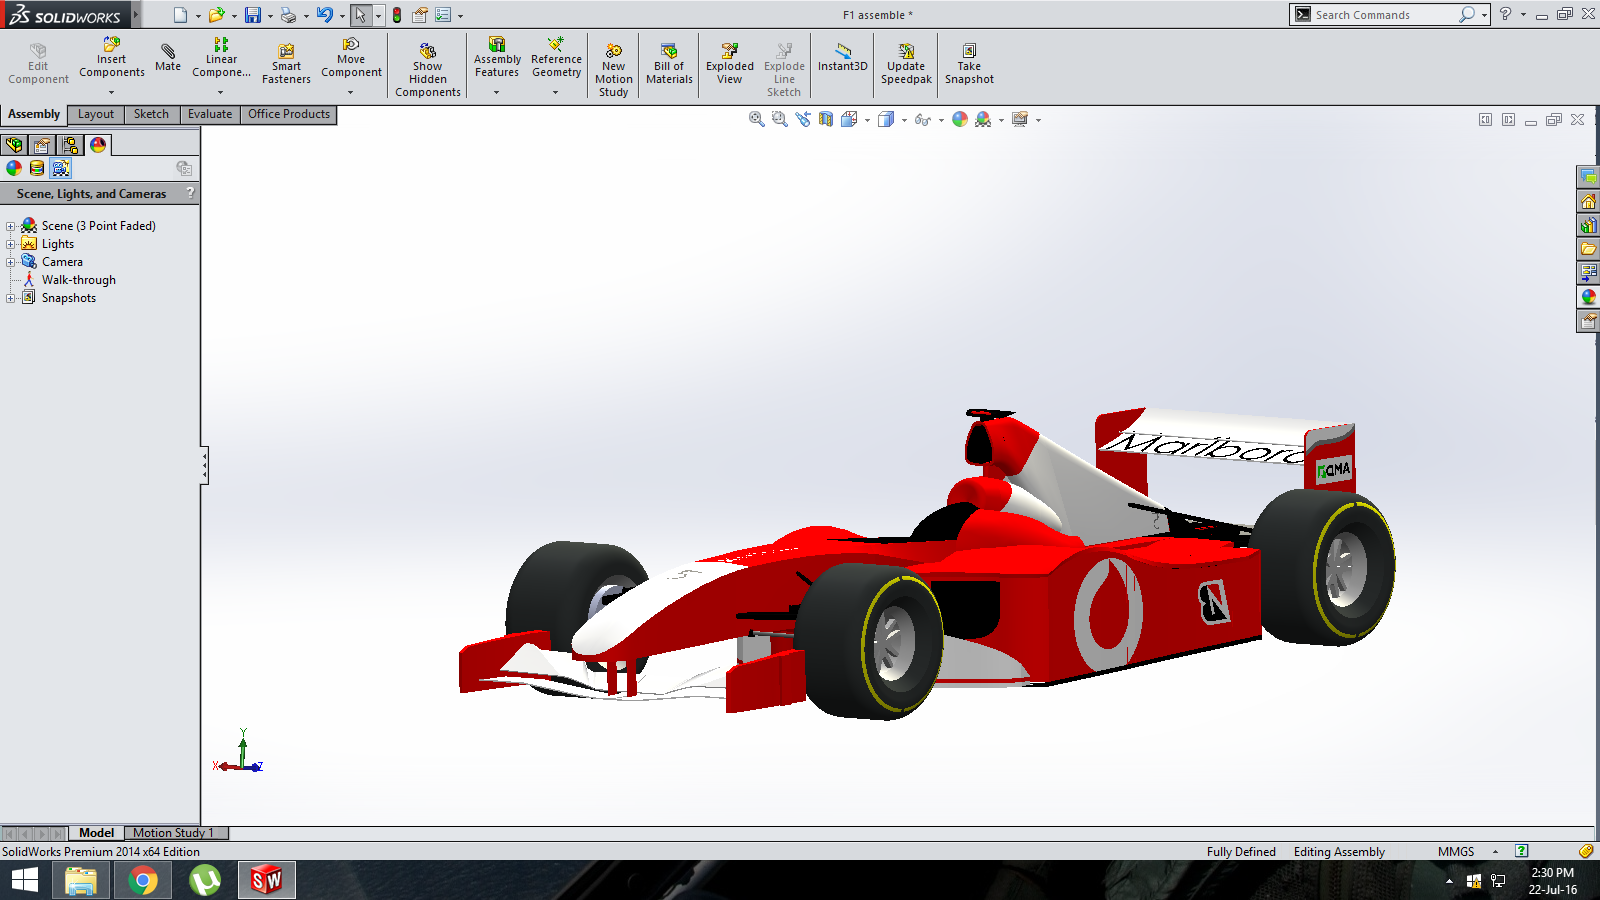Click Update Speedpak
Image resolution: width=1600 pixels, height=900 pixels.
[906, 64]
